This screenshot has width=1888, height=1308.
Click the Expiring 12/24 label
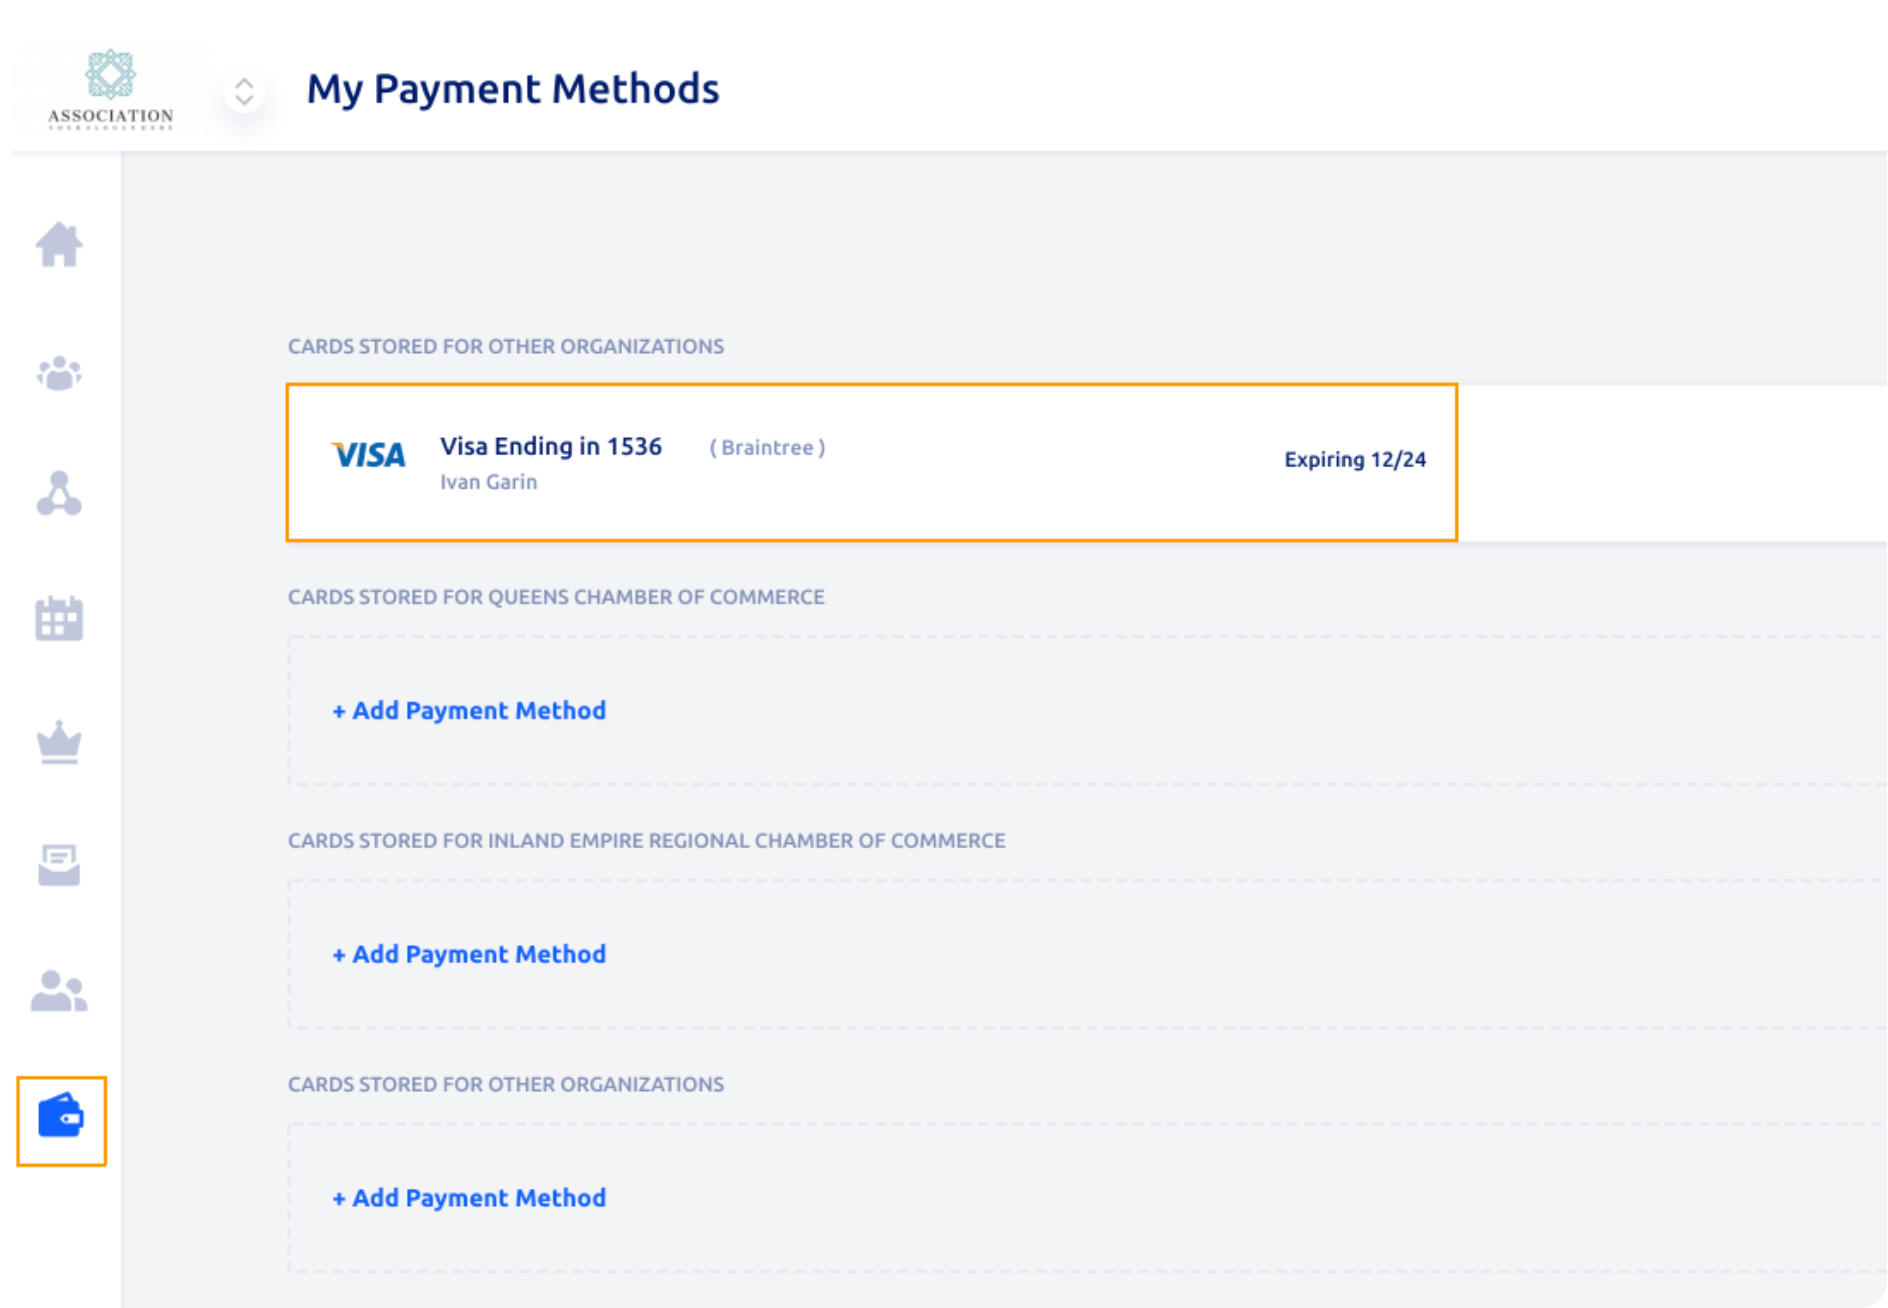tap(1355, 459)
